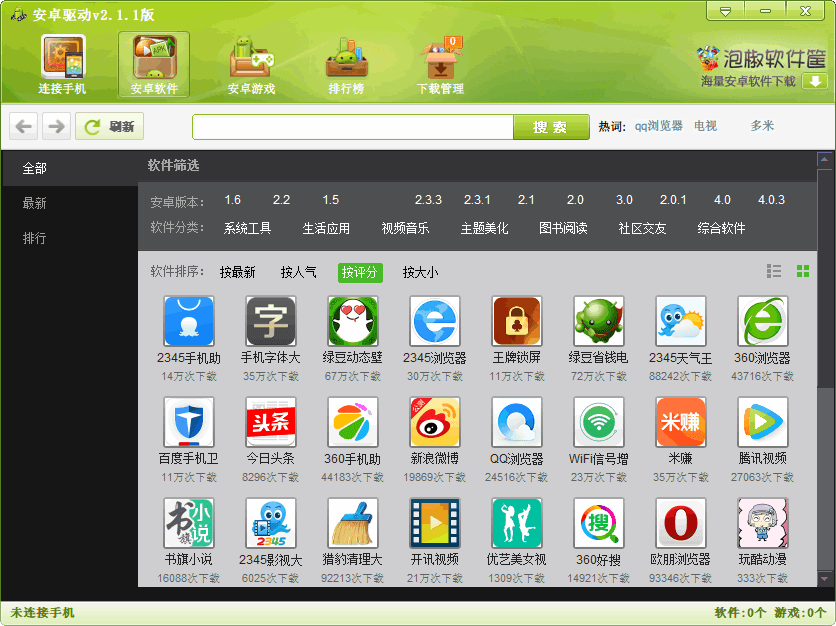Click the hot word 电视

point(705,126)
